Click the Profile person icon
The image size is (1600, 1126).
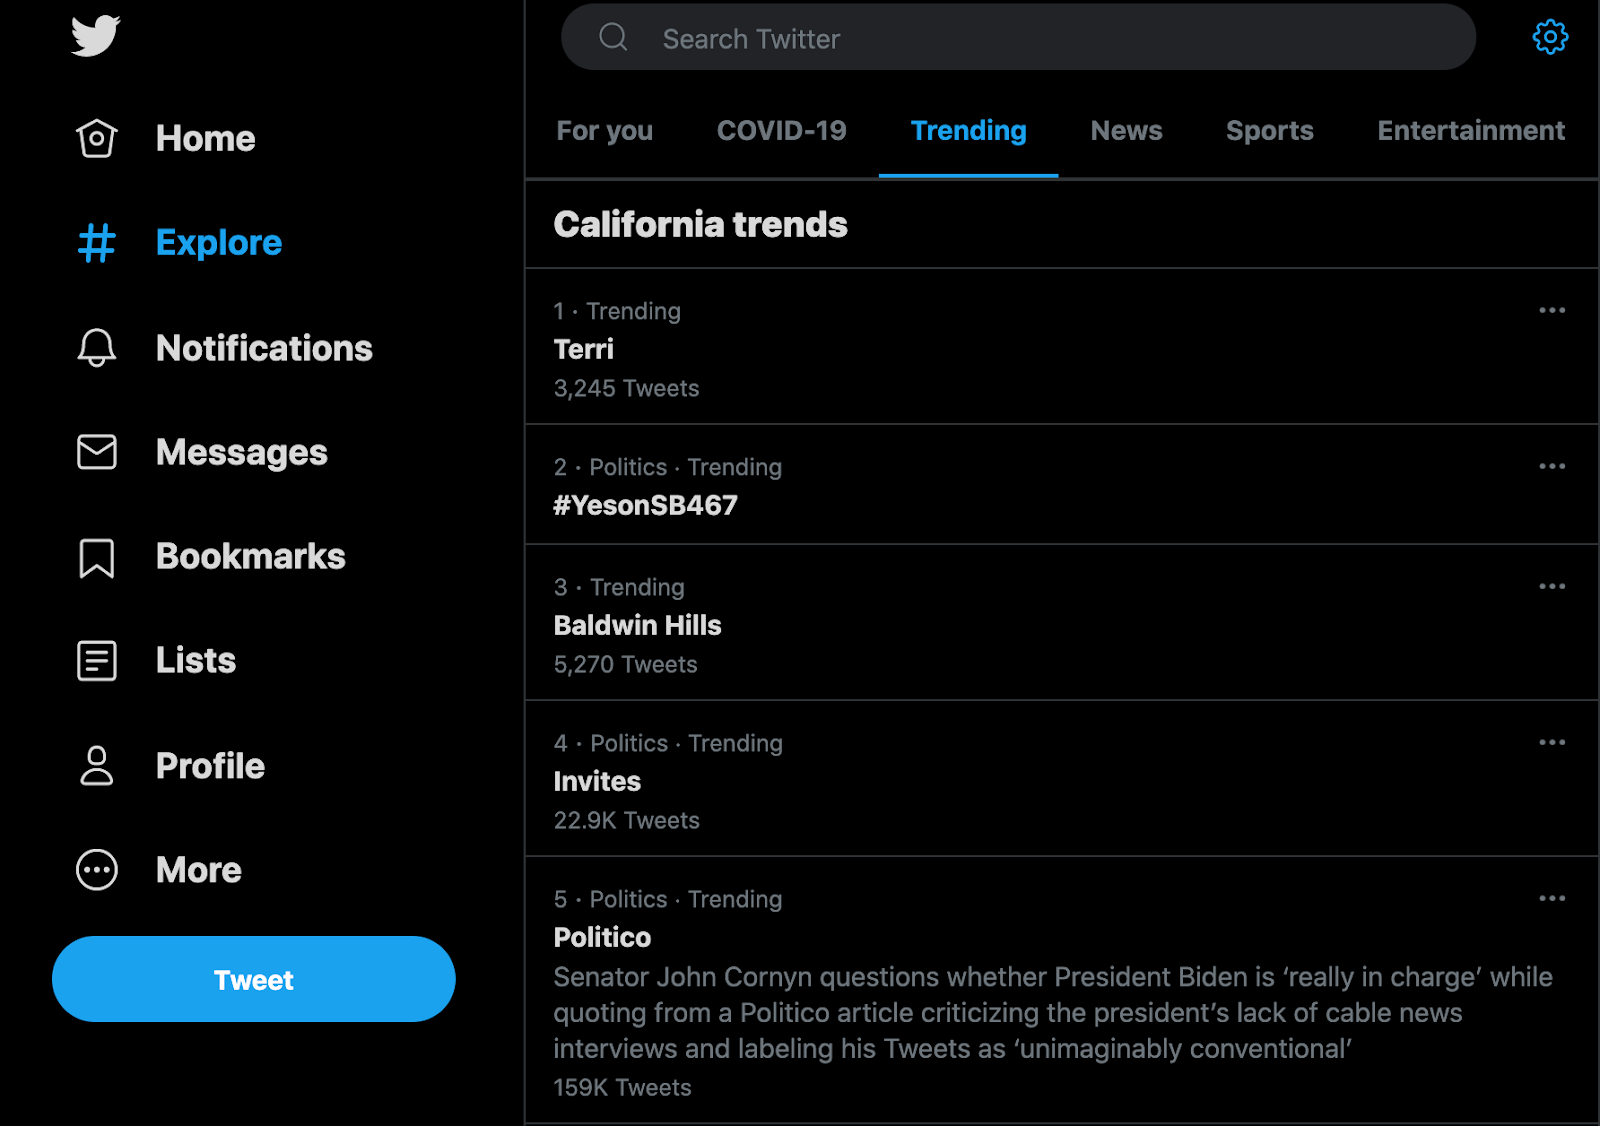pyautogui.click(x=97, y=766)
